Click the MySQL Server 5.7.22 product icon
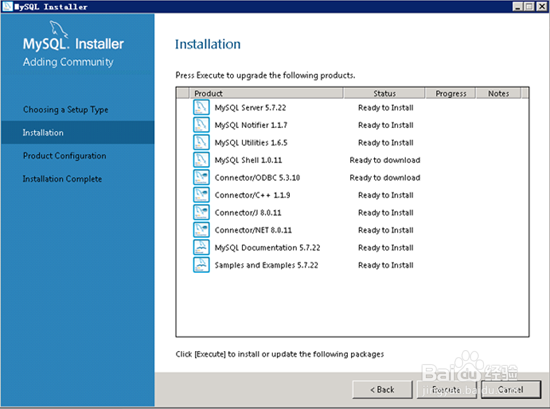Viewport: 550px width, 409px height. (x=201, y=107)
